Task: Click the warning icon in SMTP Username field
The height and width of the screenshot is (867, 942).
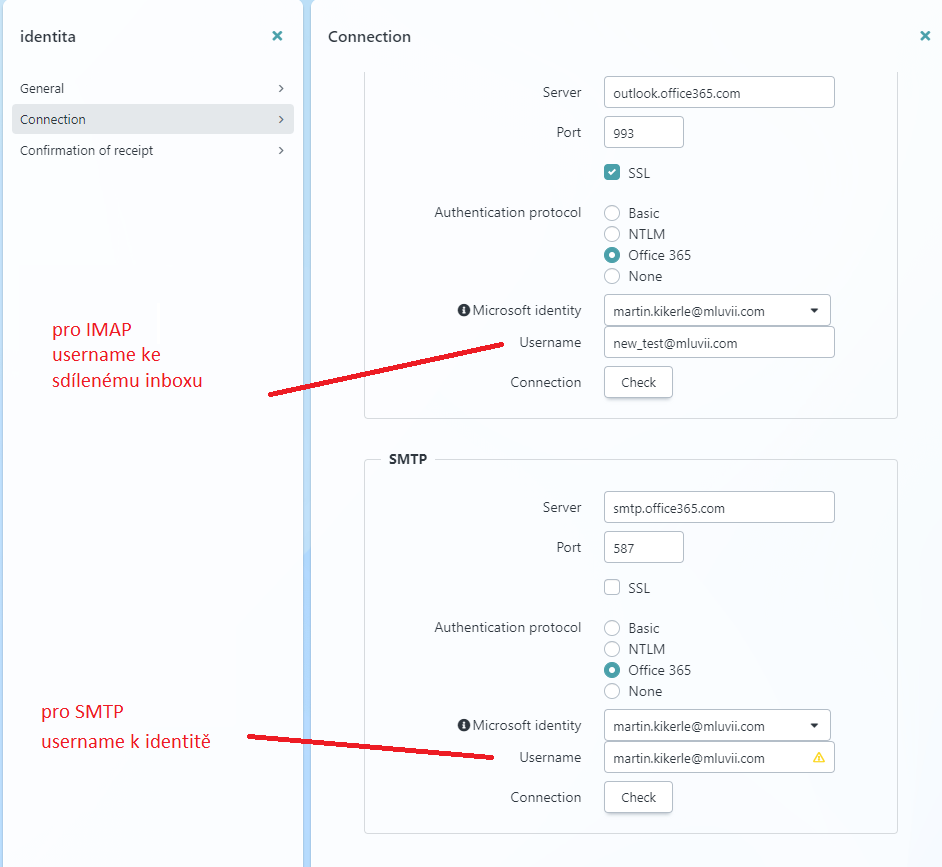Action: [x=819, y=758]
